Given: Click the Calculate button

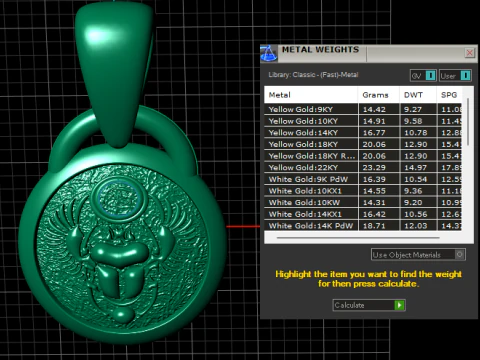Looking at the screenshot, I should coord(369,305).
